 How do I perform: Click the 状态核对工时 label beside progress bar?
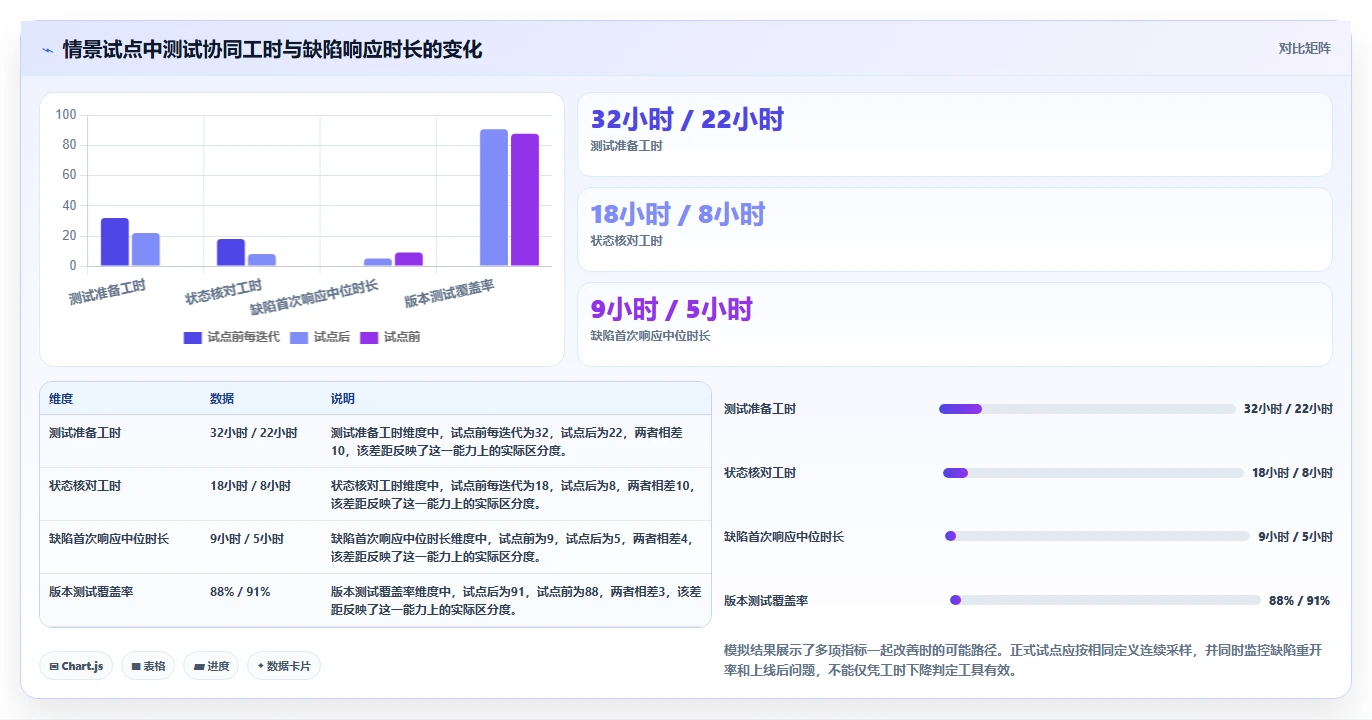coord(760,473)
